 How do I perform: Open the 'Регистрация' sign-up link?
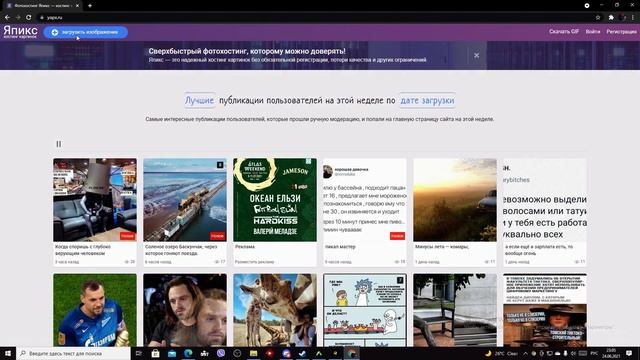[621, 31]
